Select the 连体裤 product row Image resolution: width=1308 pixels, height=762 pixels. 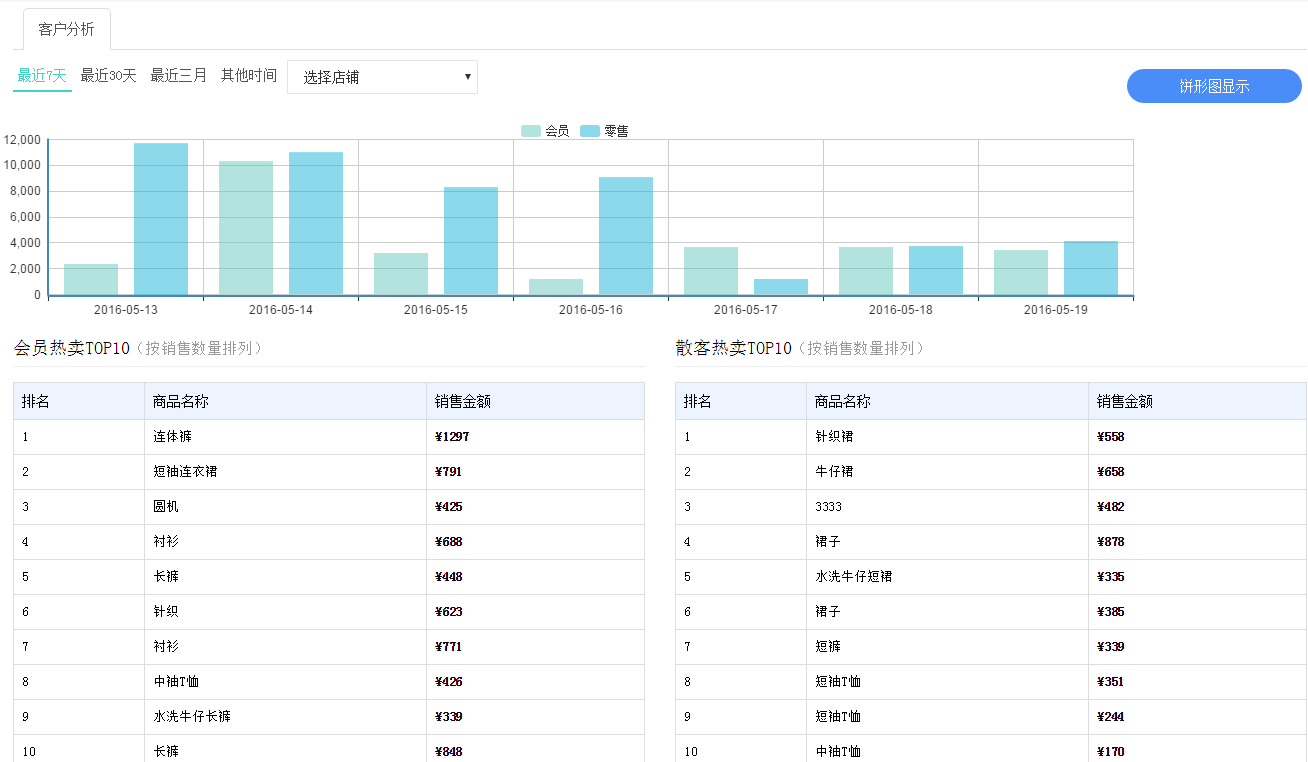(329, 437)
